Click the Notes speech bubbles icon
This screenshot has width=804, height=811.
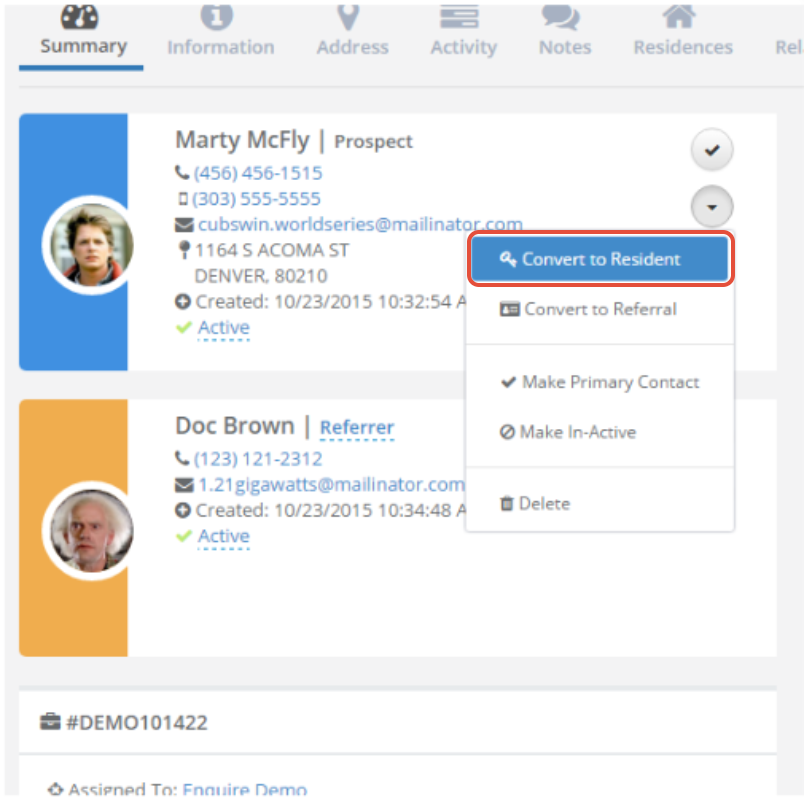[561, 17]
